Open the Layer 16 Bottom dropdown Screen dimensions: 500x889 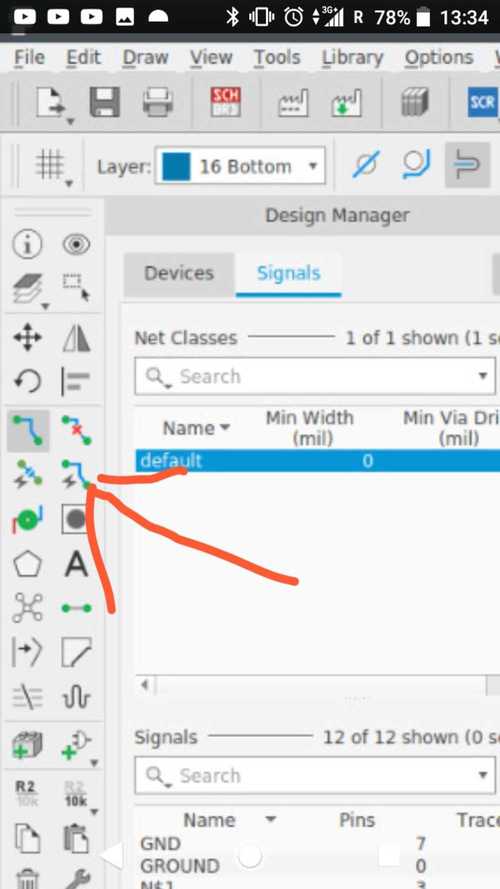click(240, 166)
